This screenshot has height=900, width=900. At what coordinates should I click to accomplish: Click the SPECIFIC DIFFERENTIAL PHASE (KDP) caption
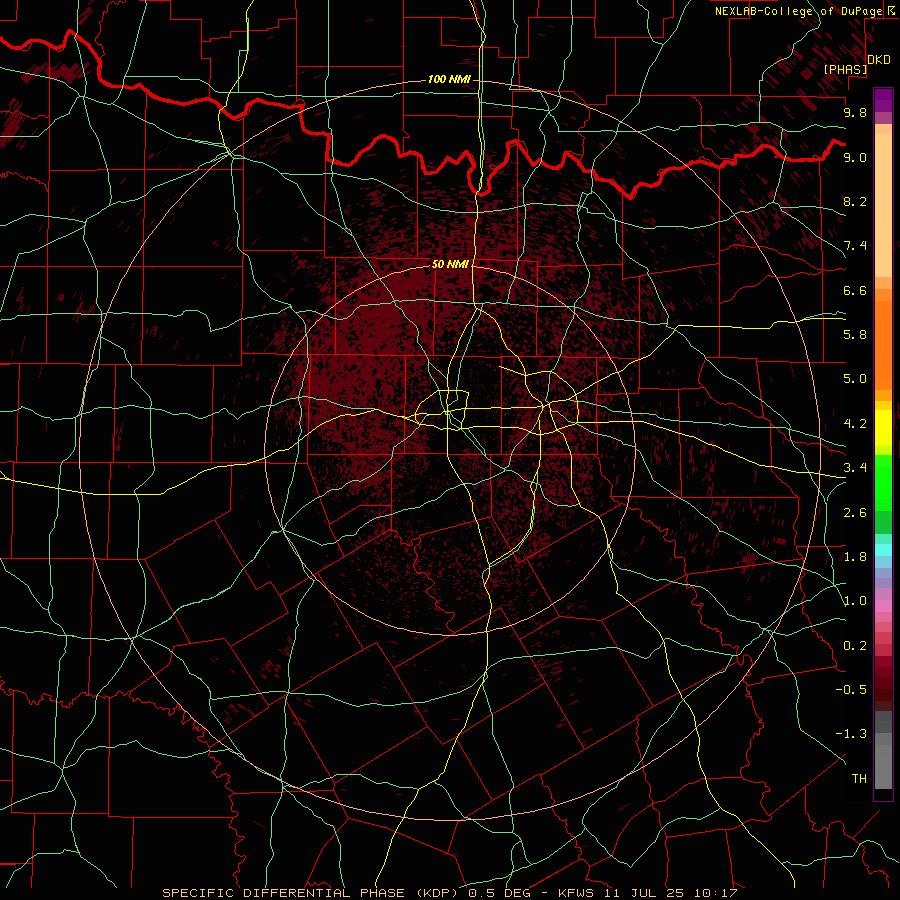311,893
